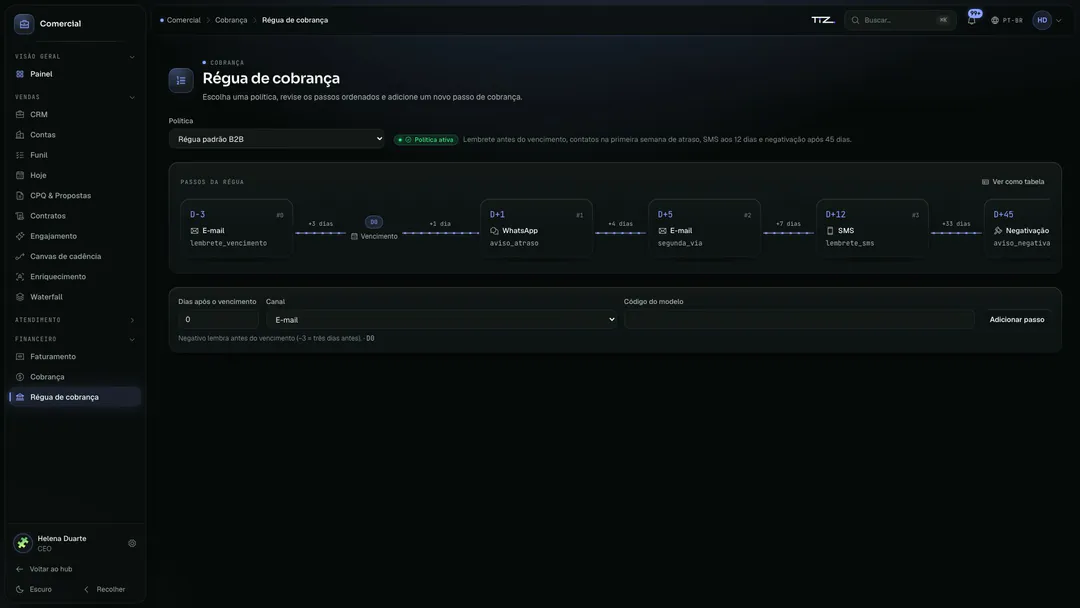Click the Faturamento sidebar icon
Screen dimensions: 1080x608
click(x=20, y=357)
